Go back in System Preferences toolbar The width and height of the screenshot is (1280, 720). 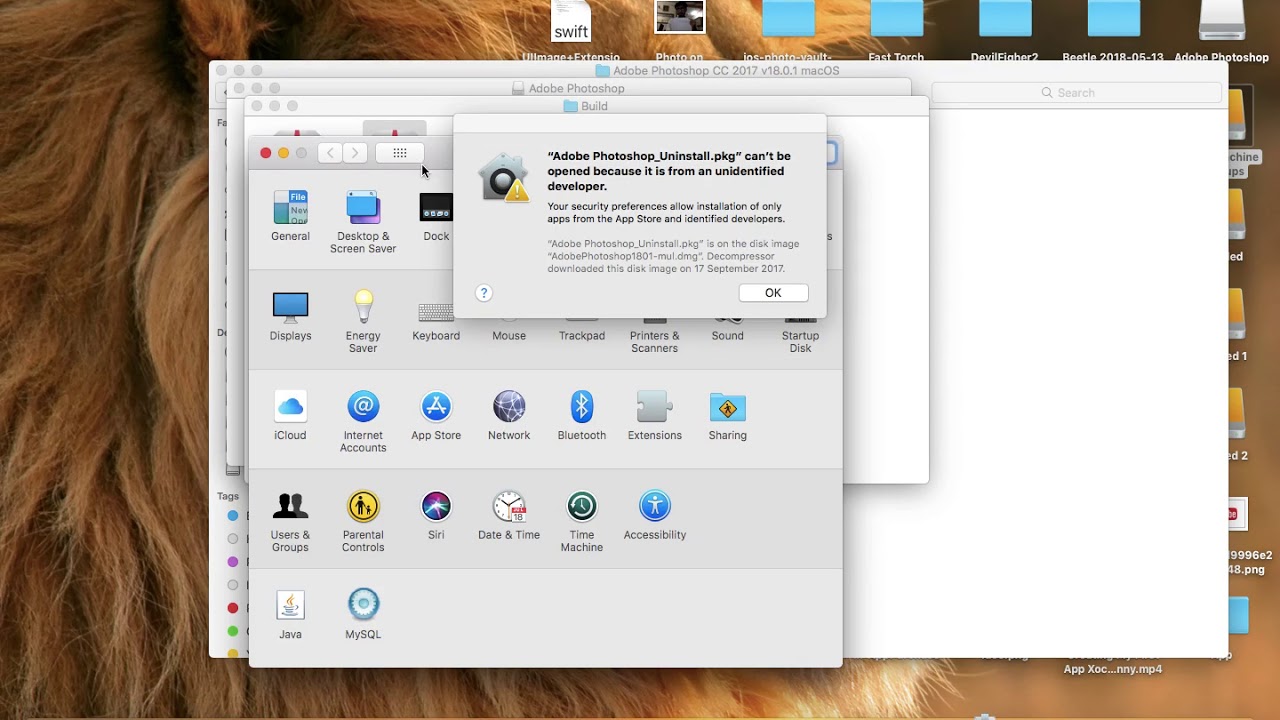pyautogui.click(x=330, y=153)
